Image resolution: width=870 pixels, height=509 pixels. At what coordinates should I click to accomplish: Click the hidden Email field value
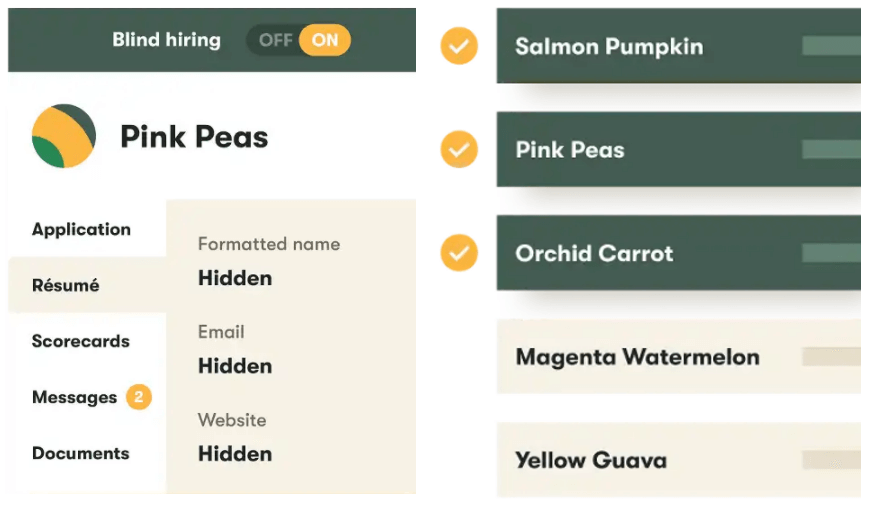235,366
